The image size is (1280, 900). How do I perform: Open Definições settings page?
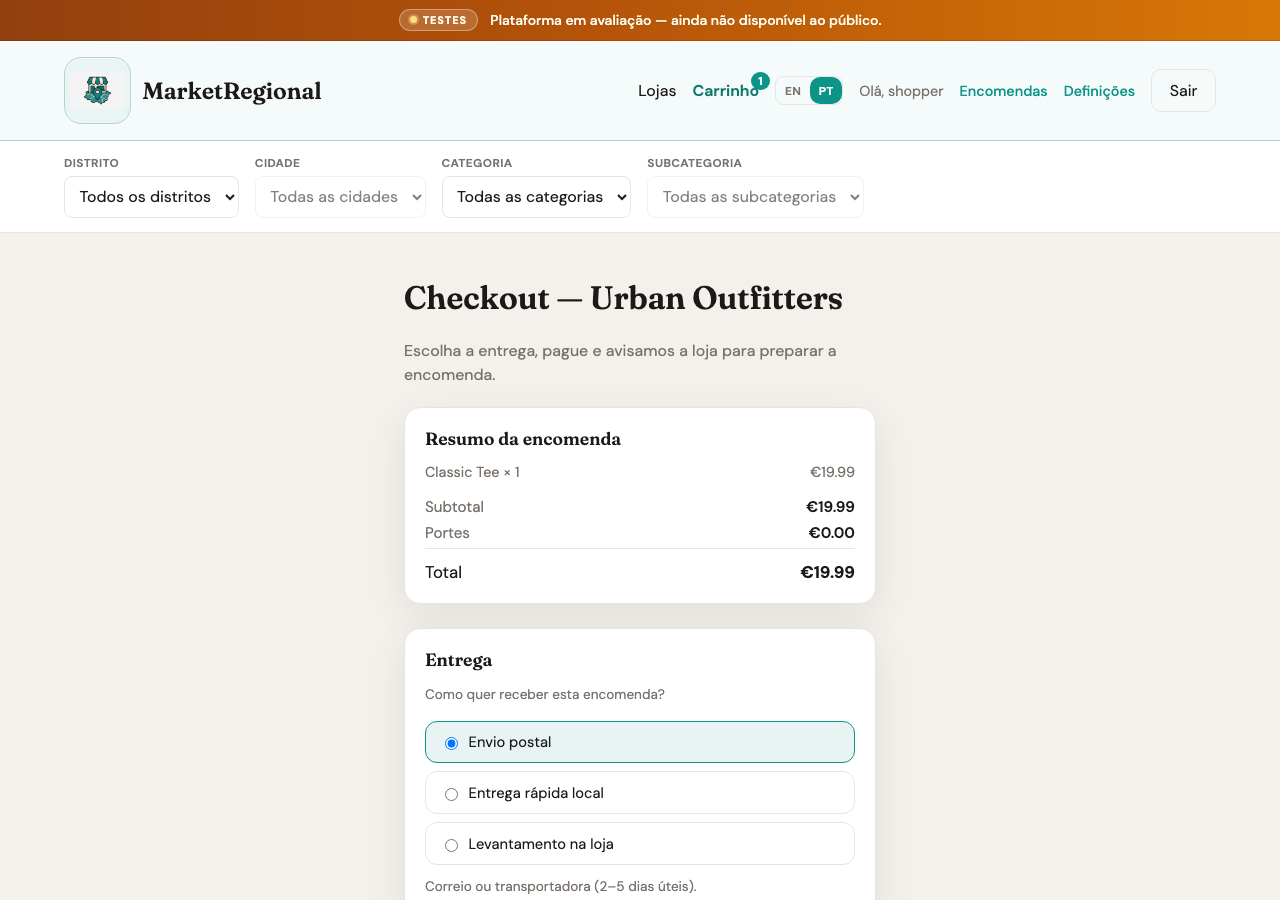1099,91
